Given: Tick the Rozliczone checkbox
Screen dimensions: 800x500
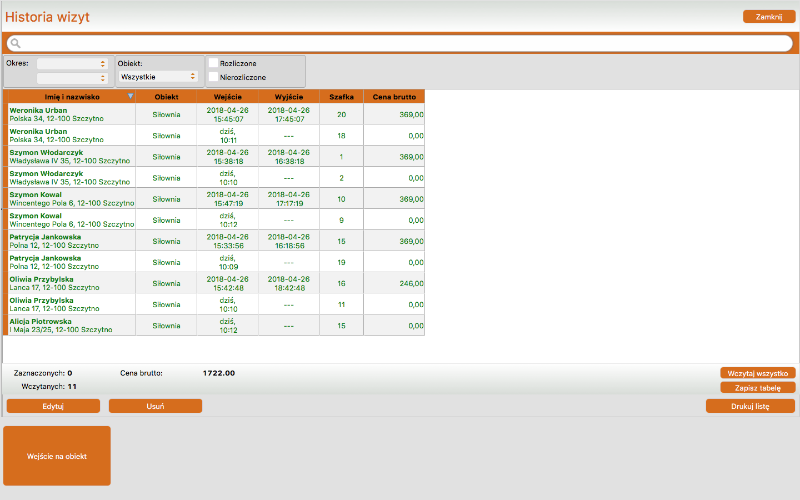Looking at the screenshot, I should click(x=213, y=63).
